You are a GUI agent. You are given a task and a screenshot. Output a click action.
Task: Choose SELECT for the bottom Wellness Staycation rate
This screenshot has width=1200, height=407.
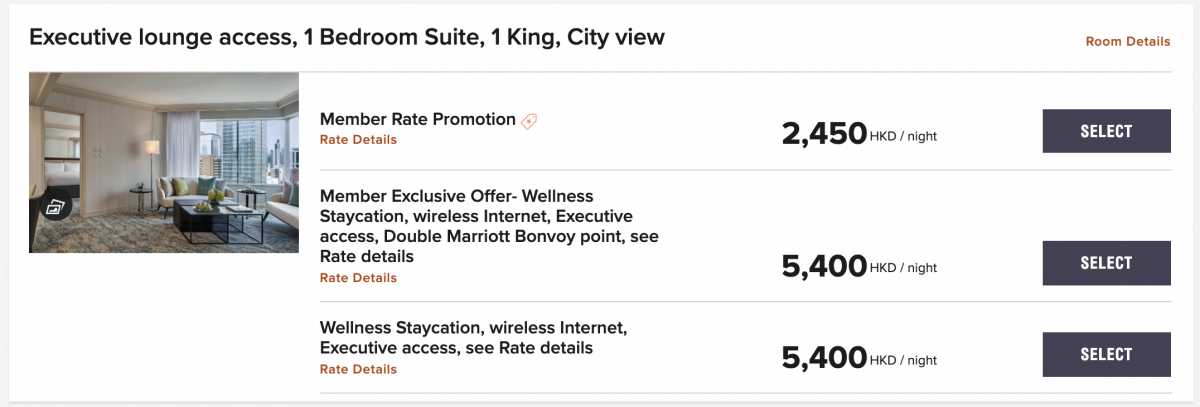point(1106,354)
